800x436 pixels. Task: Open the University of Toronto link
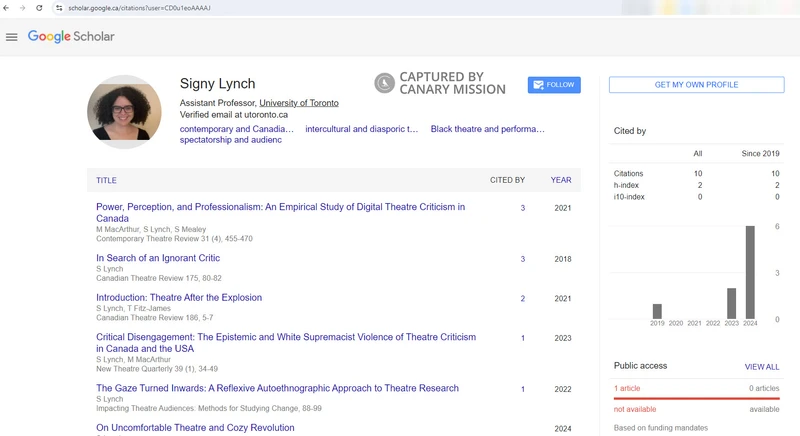[x=298, y=103]
